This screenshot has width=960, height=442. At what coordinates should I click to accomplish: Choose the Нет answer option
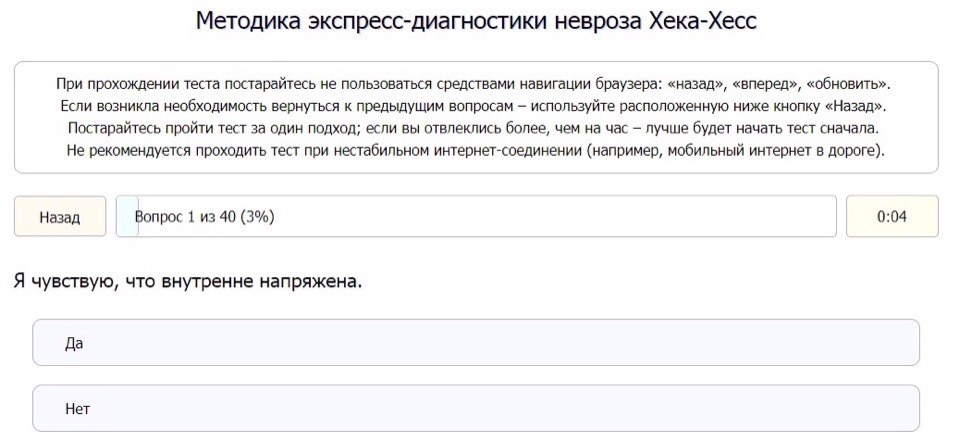pyautogui.click(x=476, y=409)
